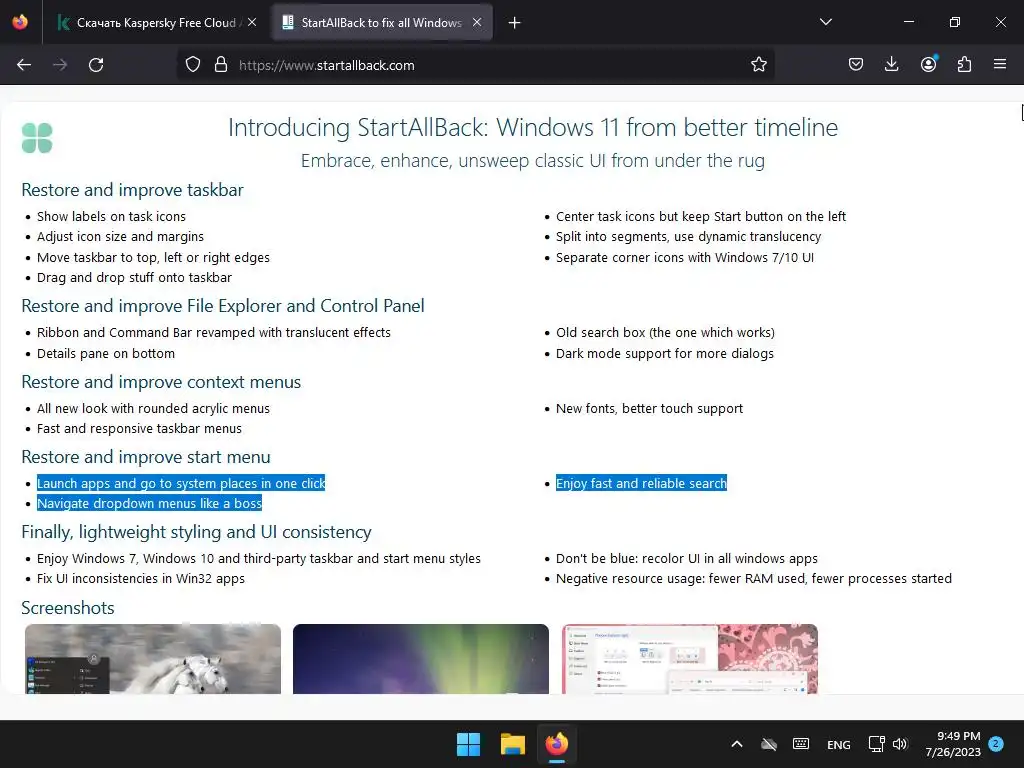Open the notification center badge

click(996, 744)
